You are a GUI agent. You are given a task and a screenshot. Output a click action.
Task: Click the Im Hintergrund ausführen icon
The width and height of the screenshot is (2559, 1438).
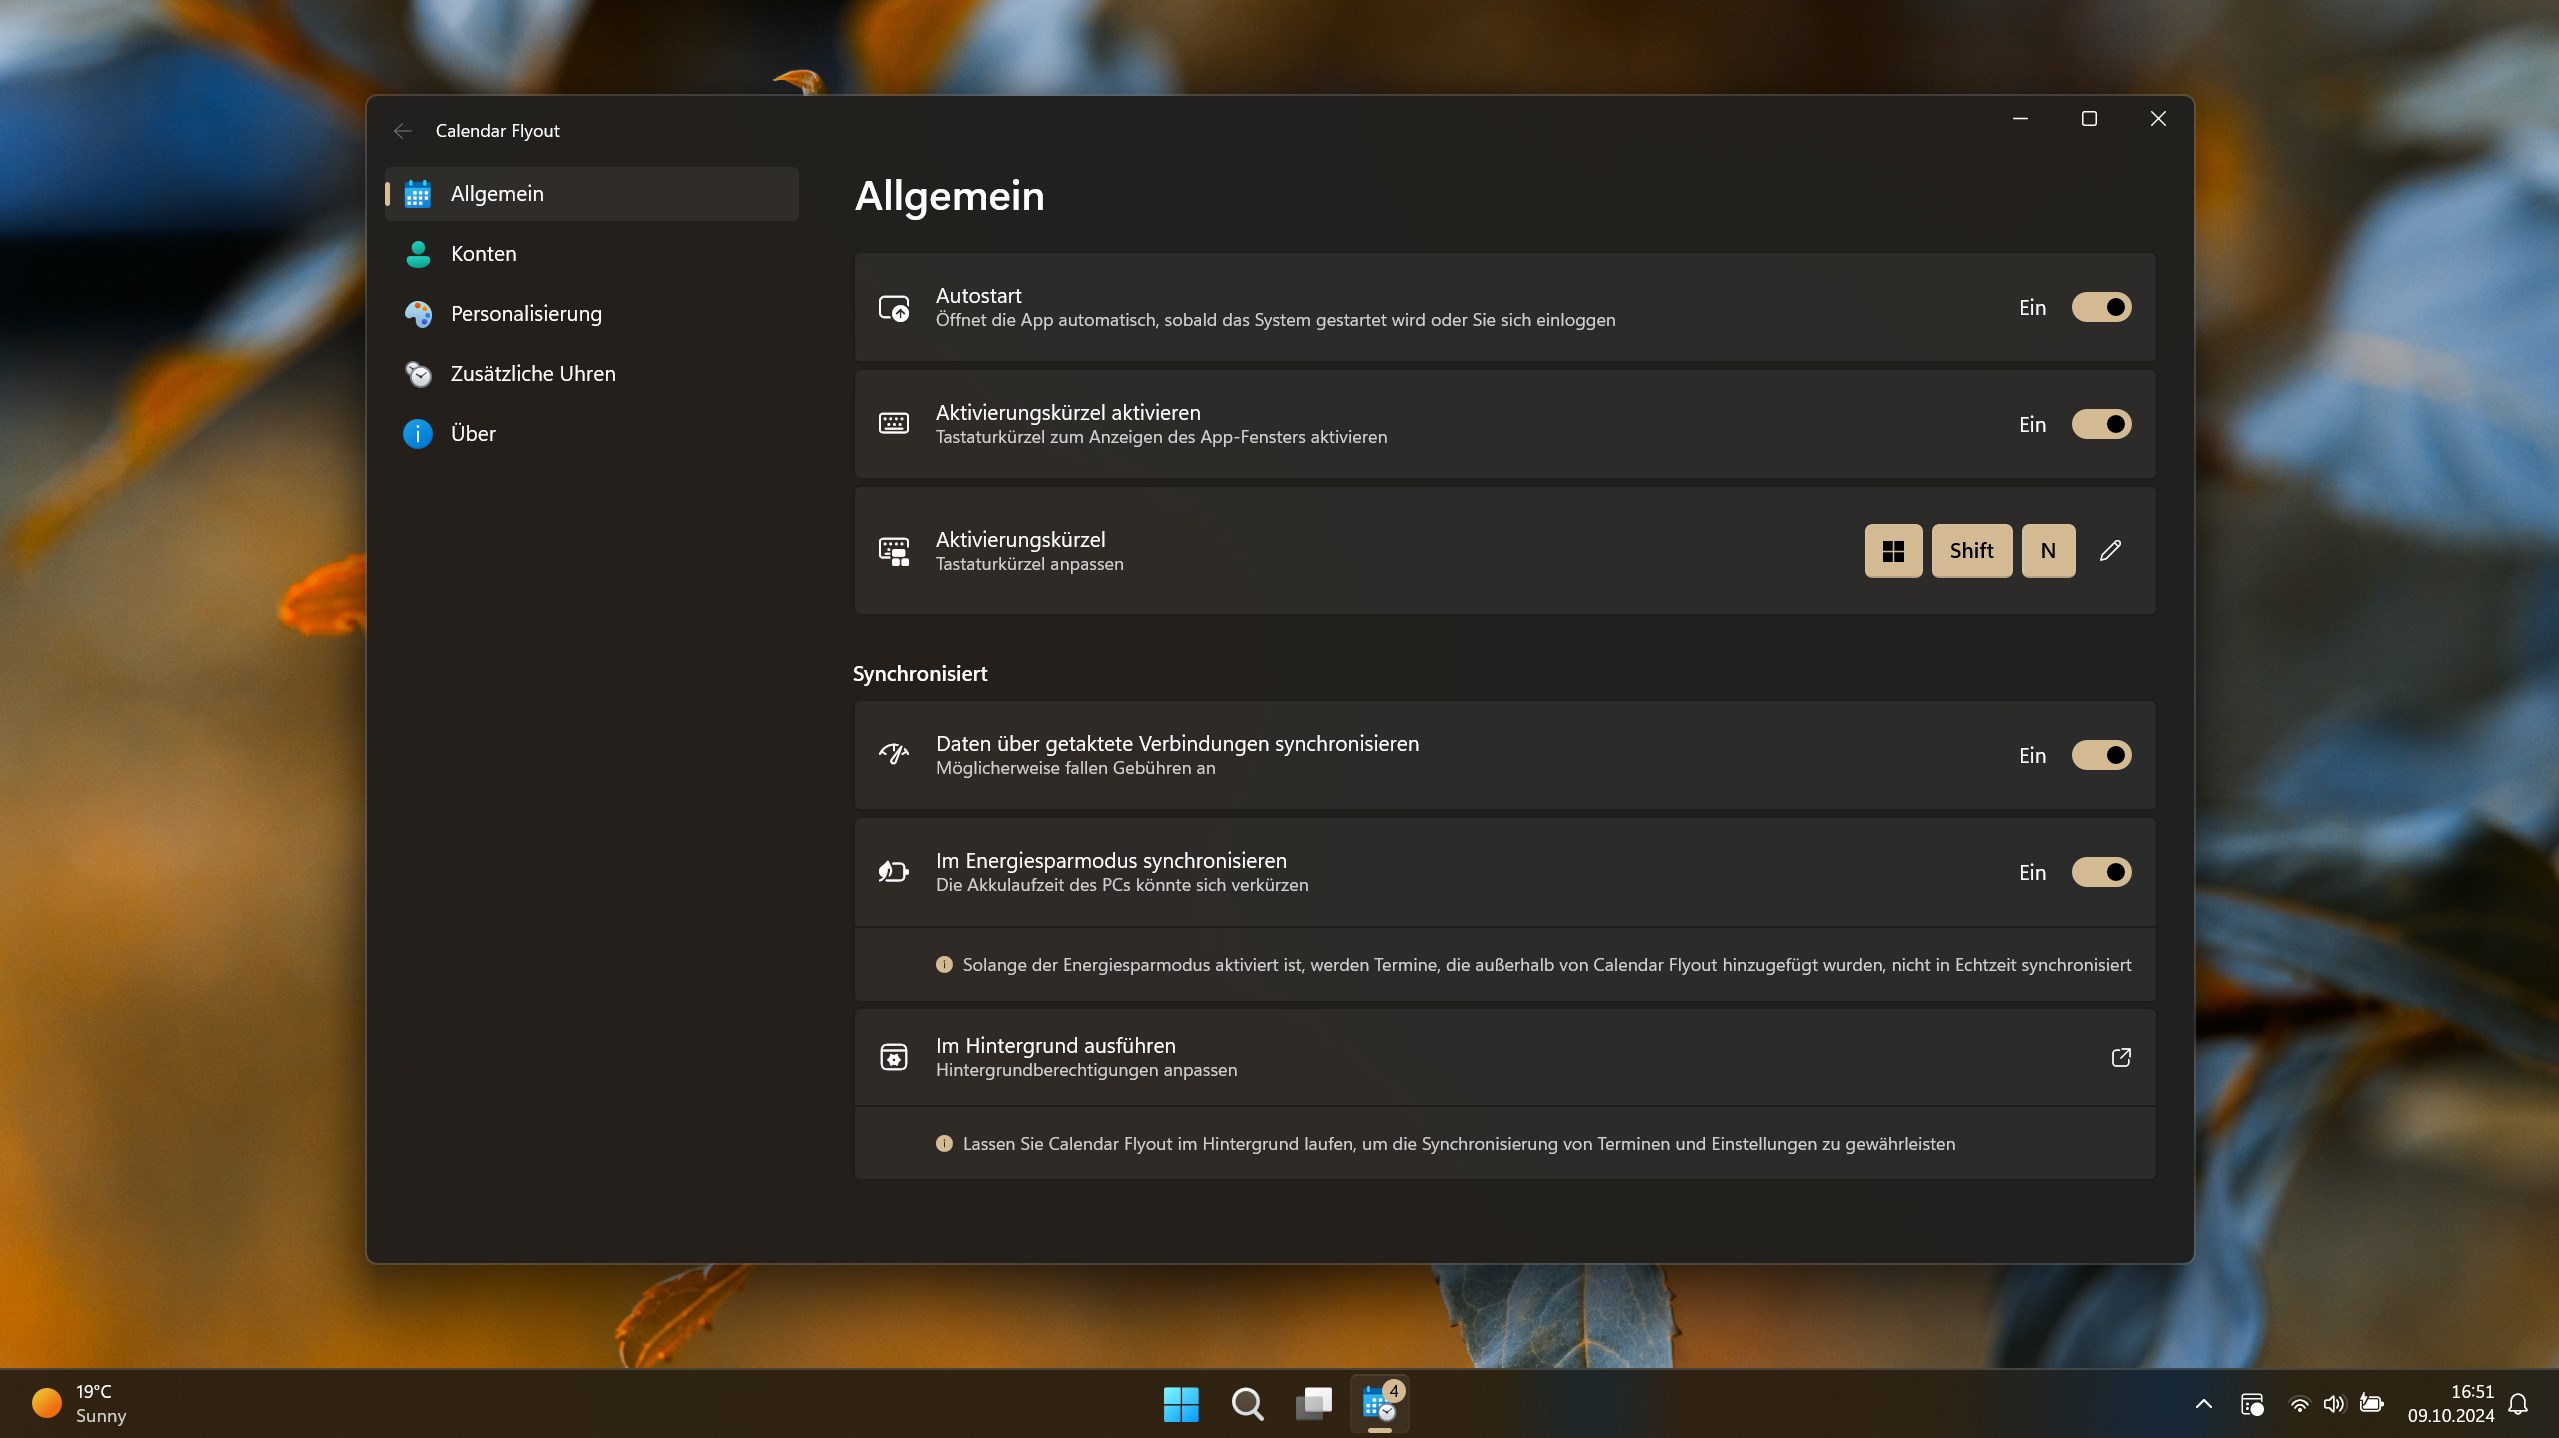[894, 1058]
